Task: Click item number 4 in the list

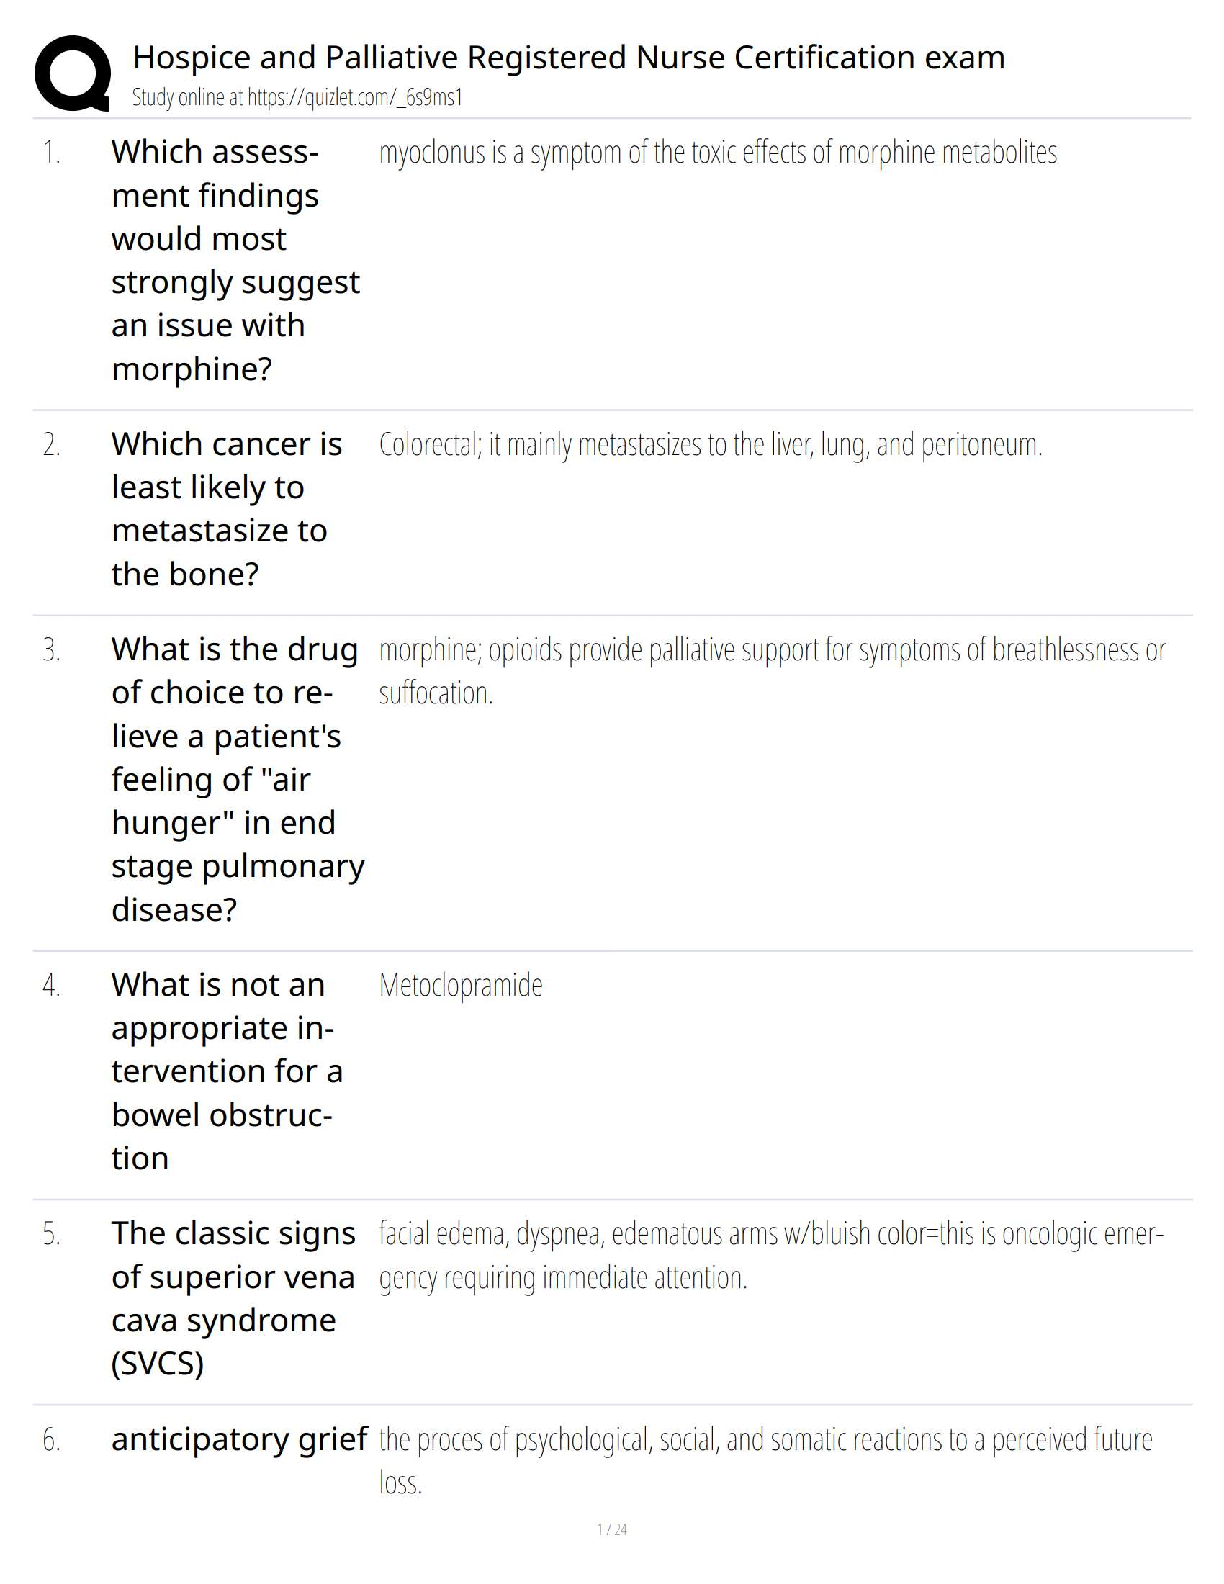Action: (x=51, y=986)
